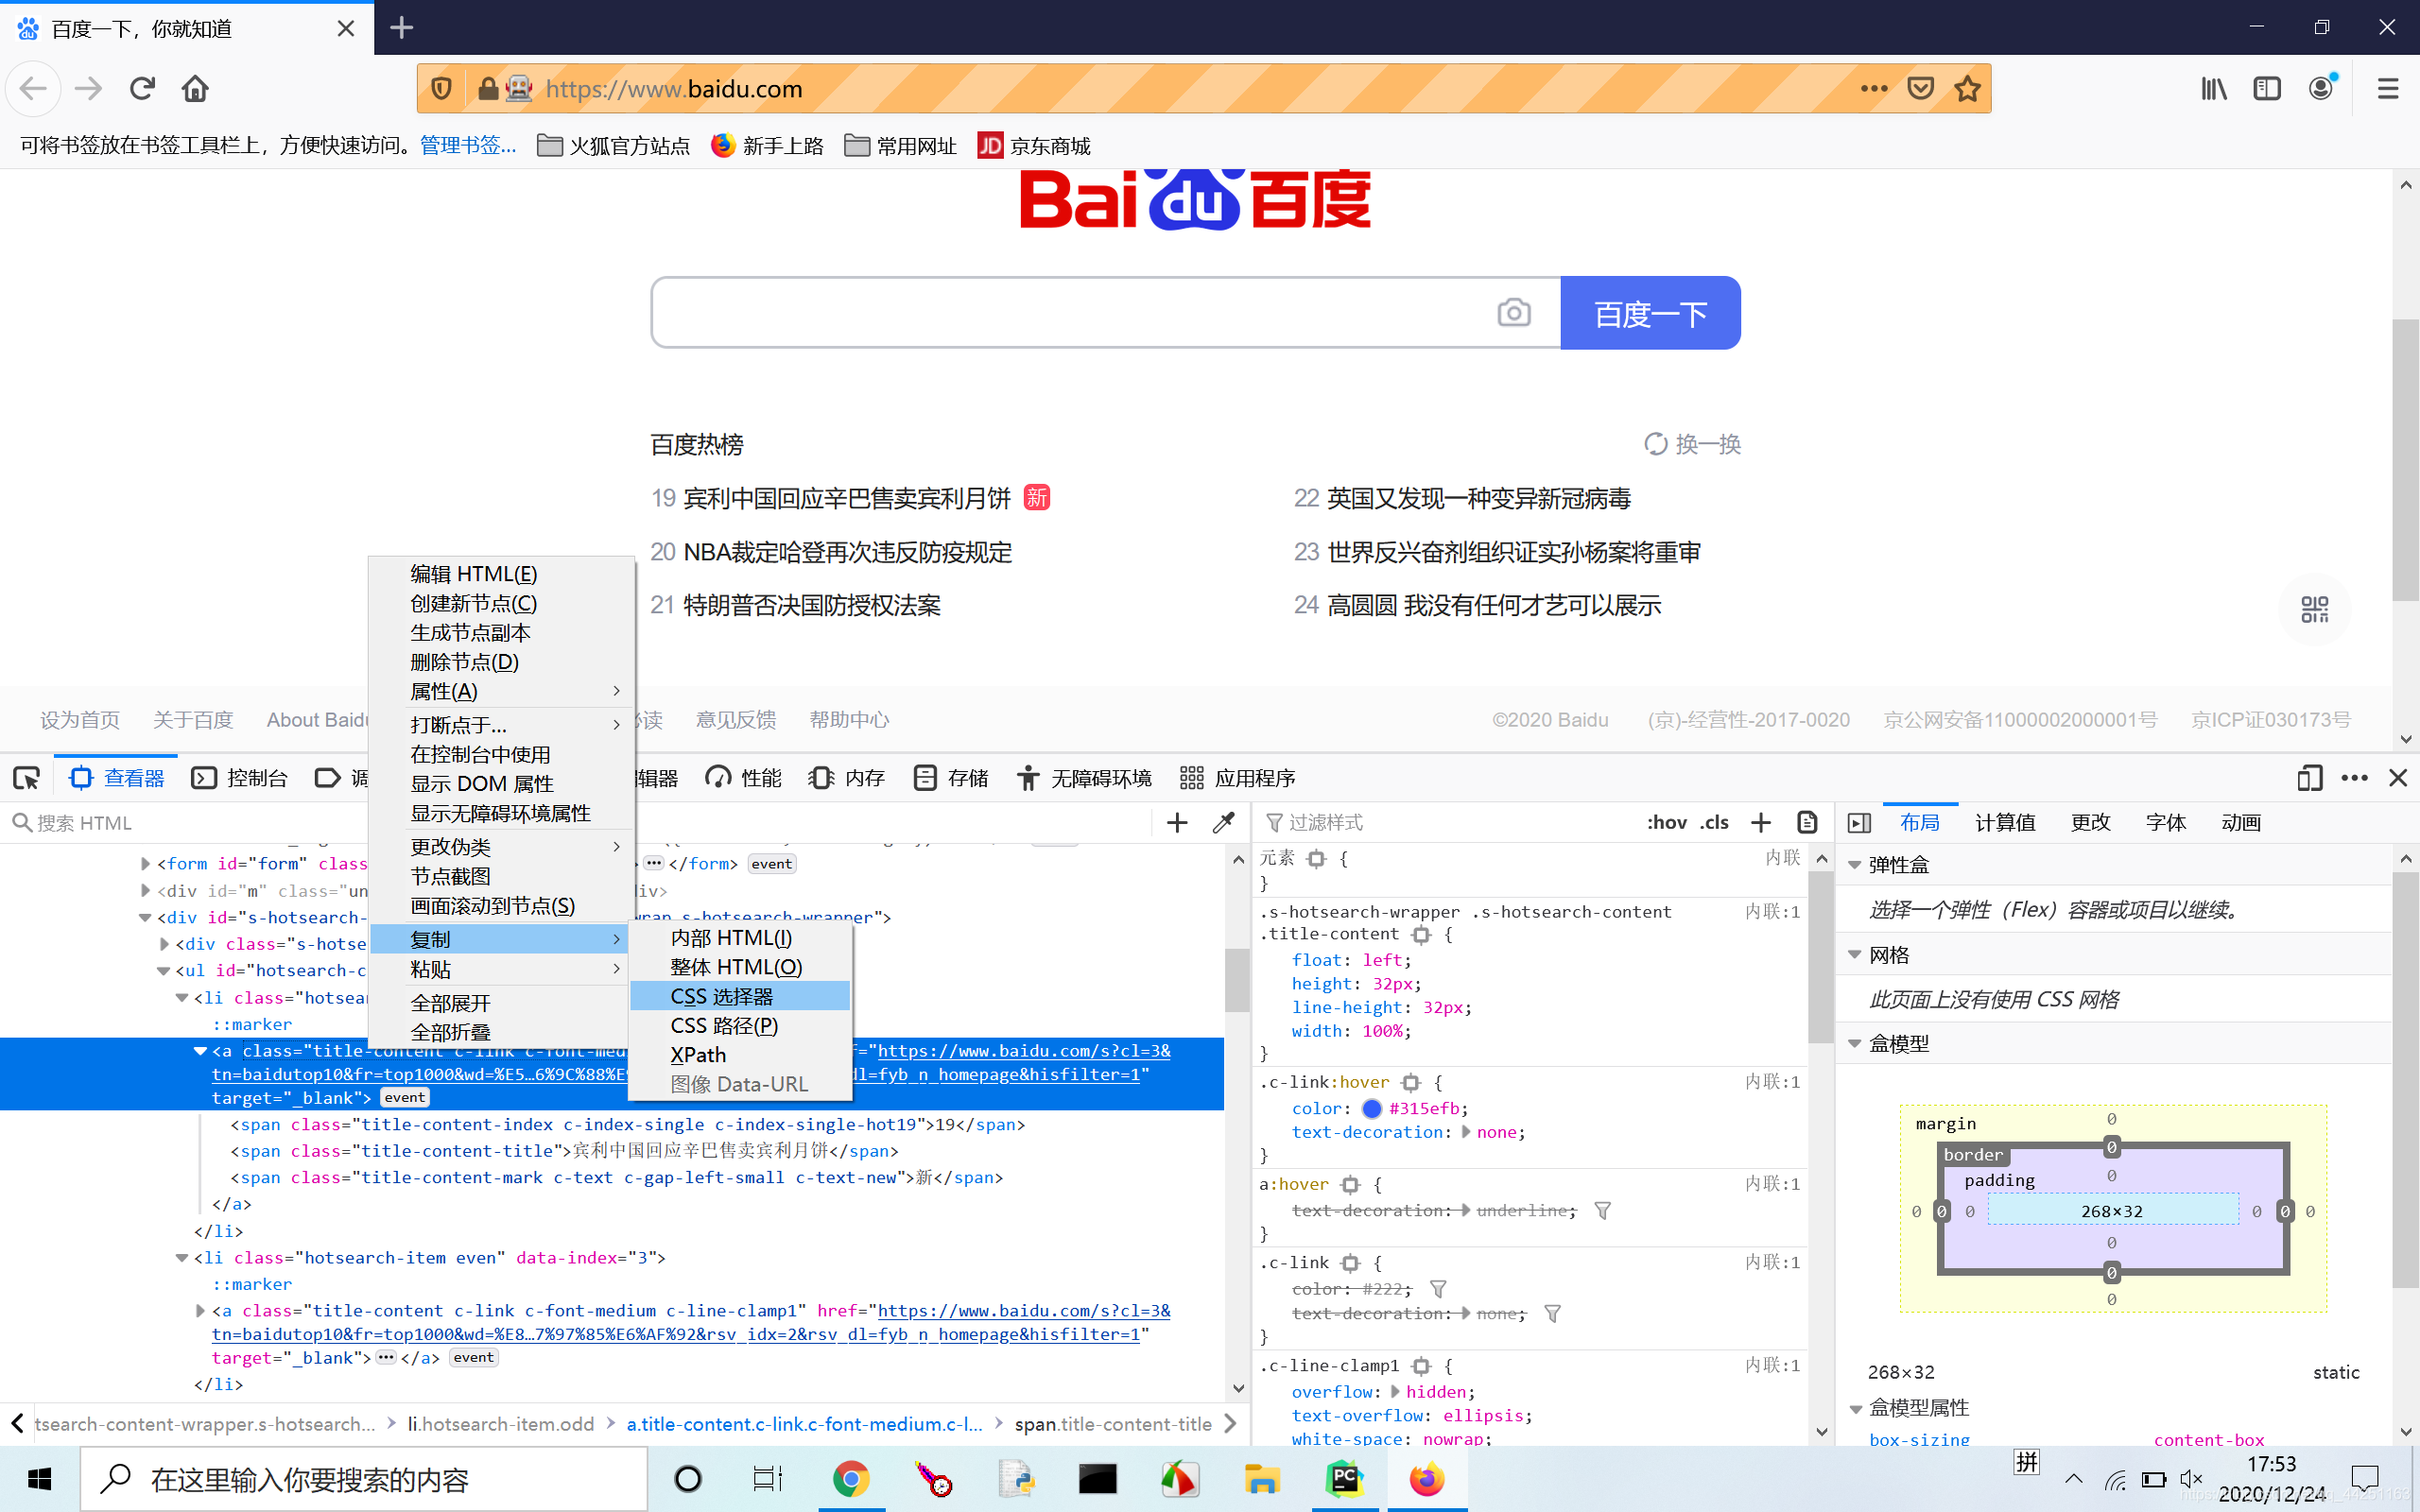Save page to Pocket
The width and height of the screenshot is (2420, 1512).
click(1920, 89)
